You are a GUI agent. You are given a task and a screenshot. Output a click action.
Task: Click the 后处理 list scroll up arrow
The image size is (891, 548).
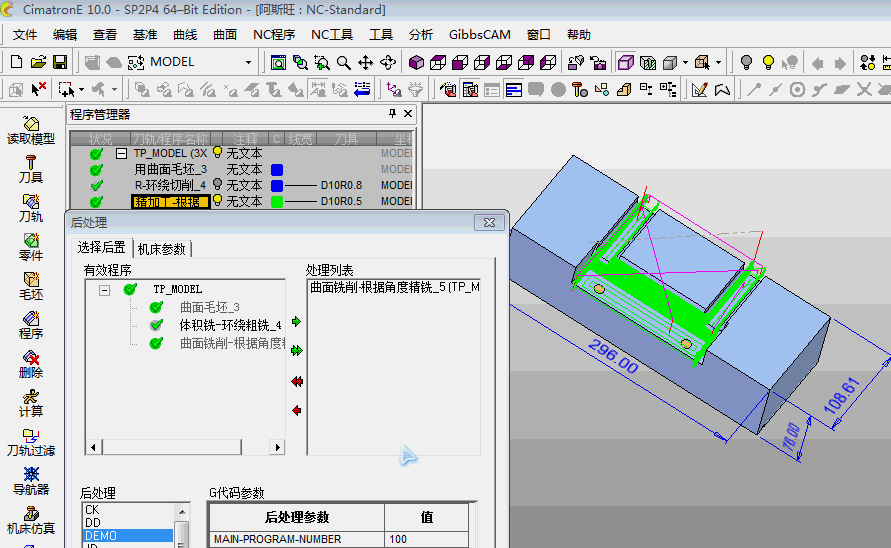coord(182,512)
